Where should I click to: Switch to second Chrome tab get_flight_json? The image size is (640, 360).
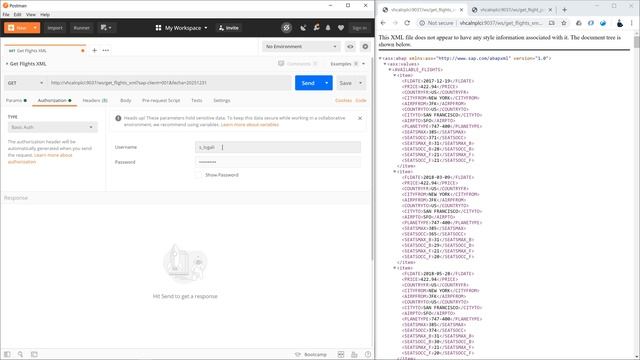click(512, 9)
